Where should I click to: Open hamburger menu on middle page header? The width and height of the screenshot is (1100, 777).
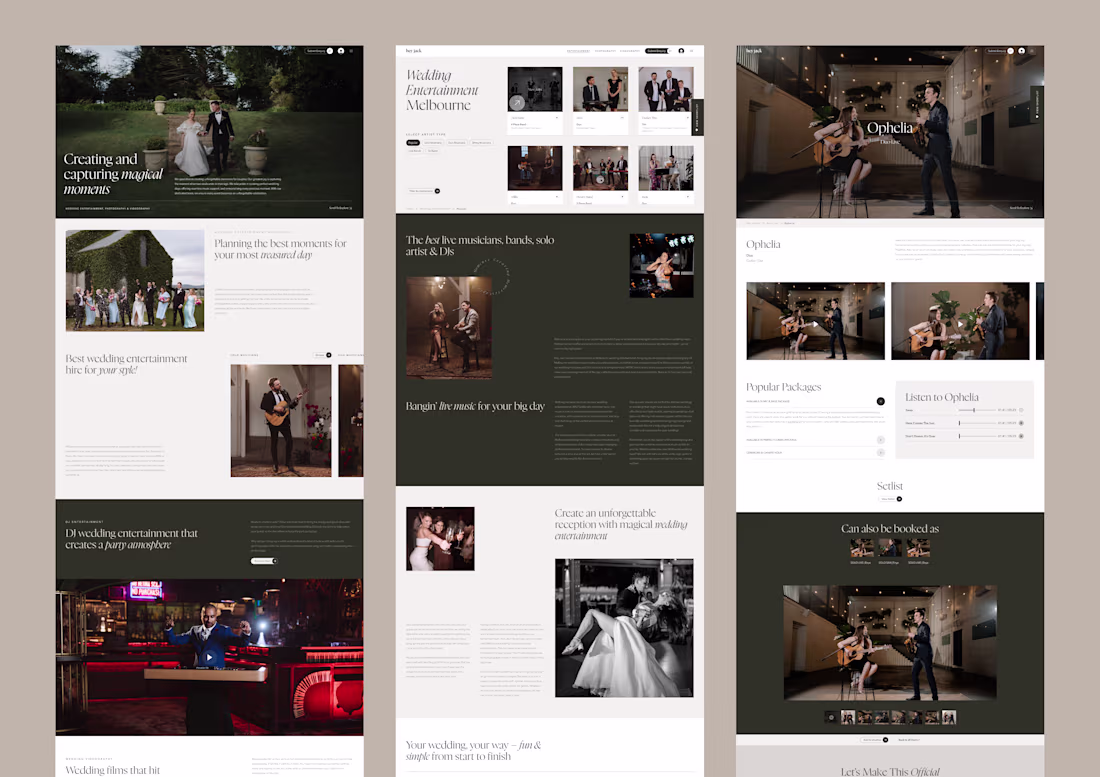pyautogui.click(x=692, y=50)
